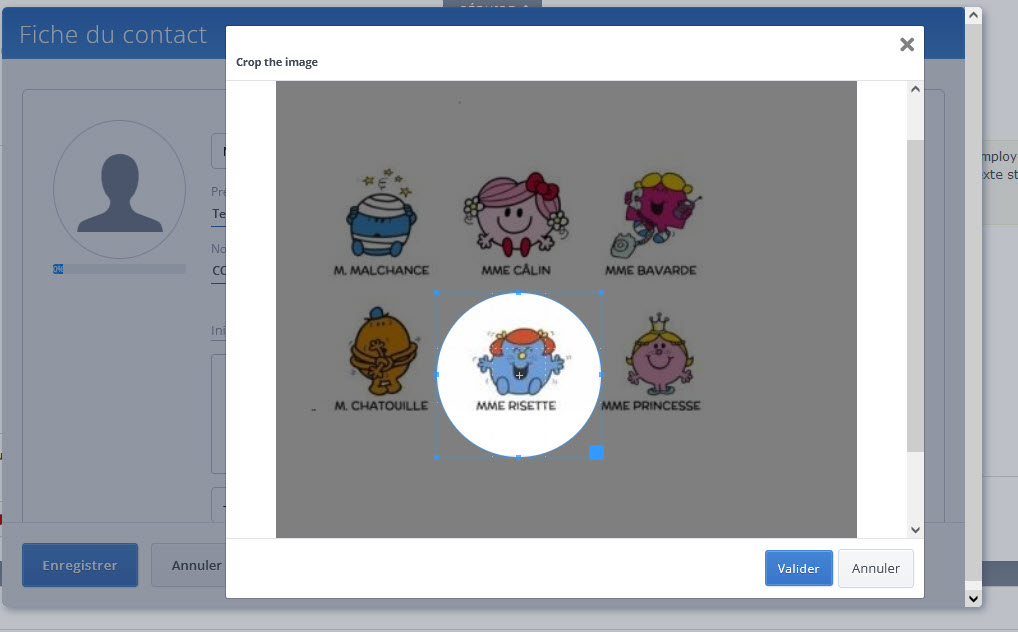This screenshot has height=632, width=1018.
Task: Click the 'Crop the image' title text
Action: (277, 62)
